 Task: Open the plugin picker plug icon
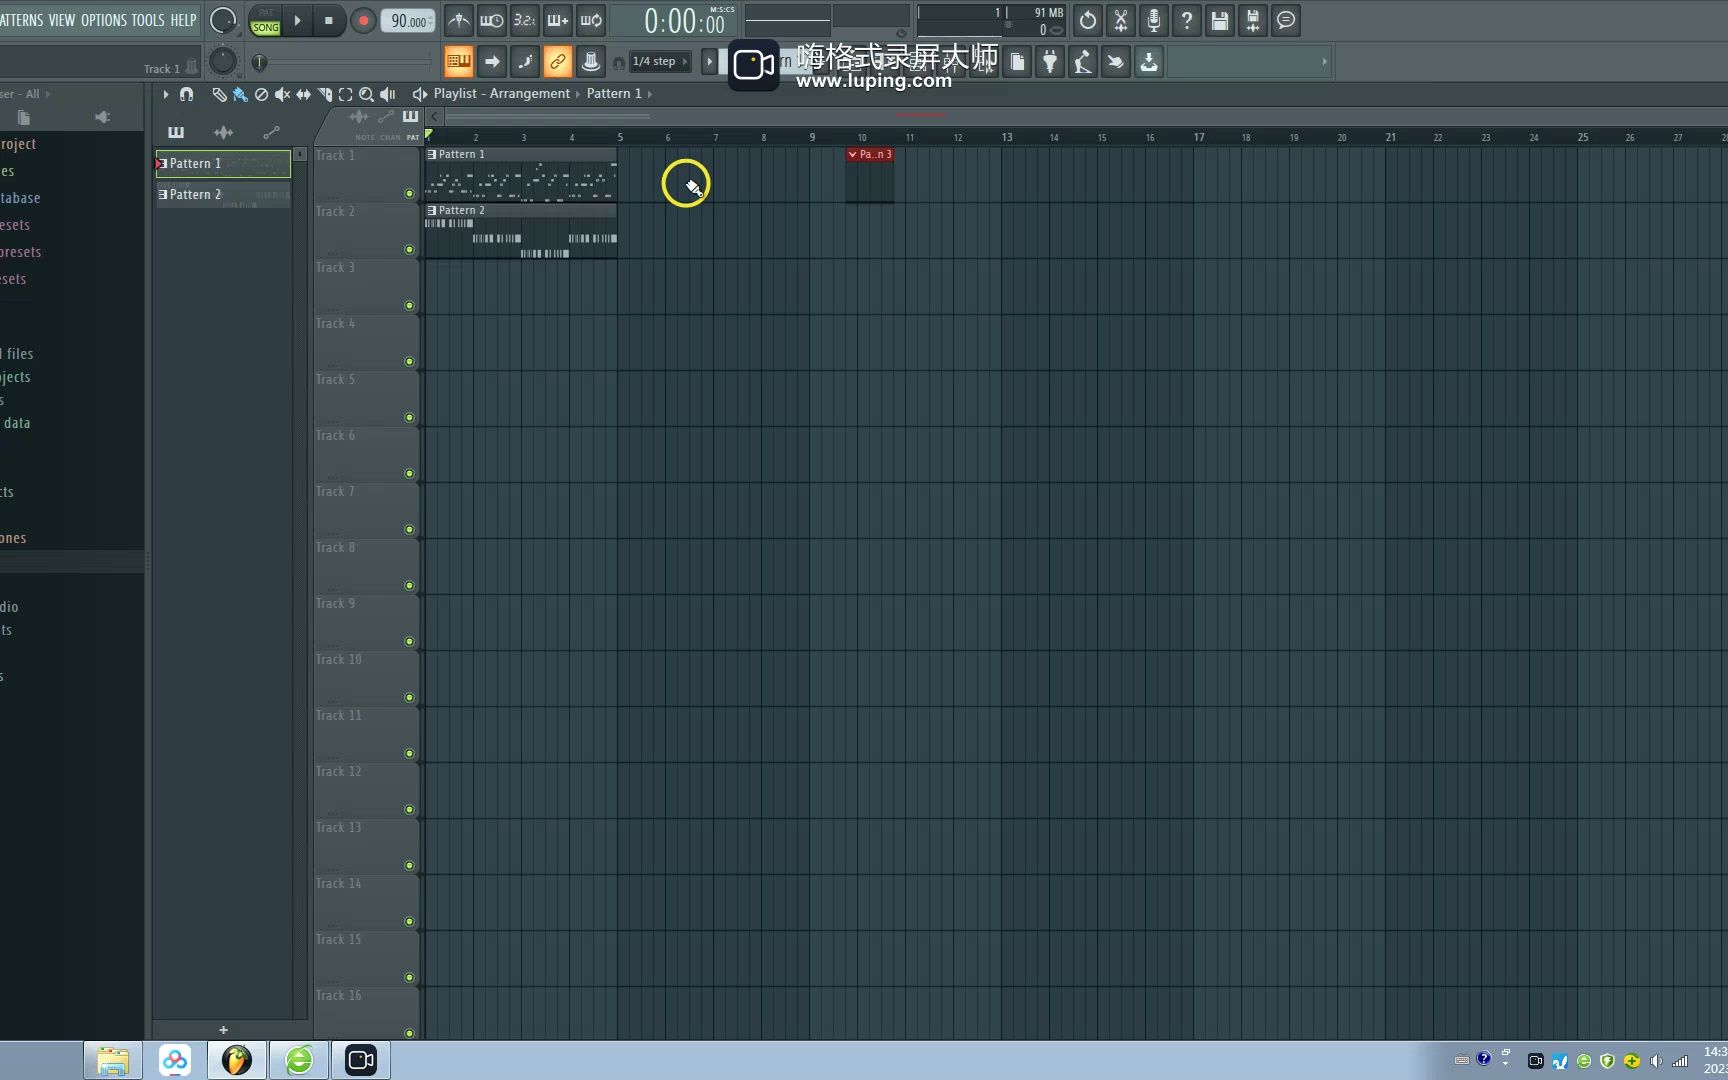click(x=1050, y=62)
